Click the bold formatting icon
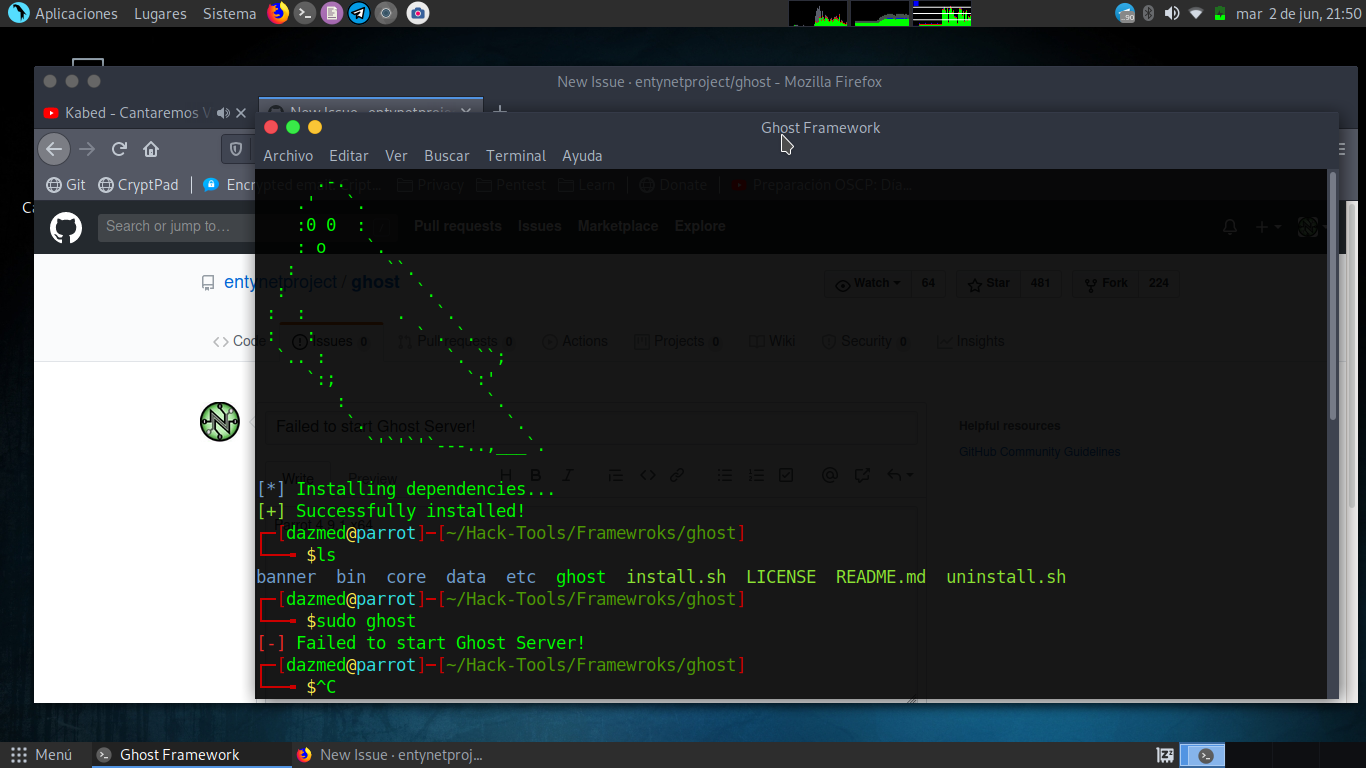The width and height of the screenshot is (1366, 768). pos(536,474)
